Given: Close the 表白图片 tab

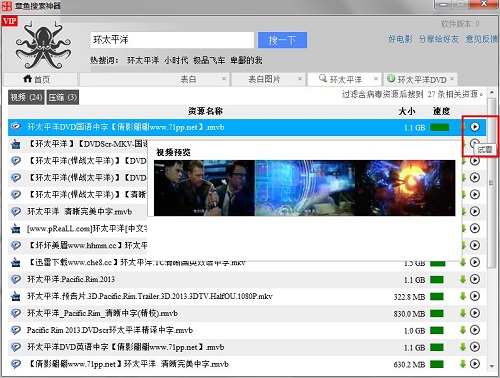Looking at the screenshot, I should coord(300,79).
